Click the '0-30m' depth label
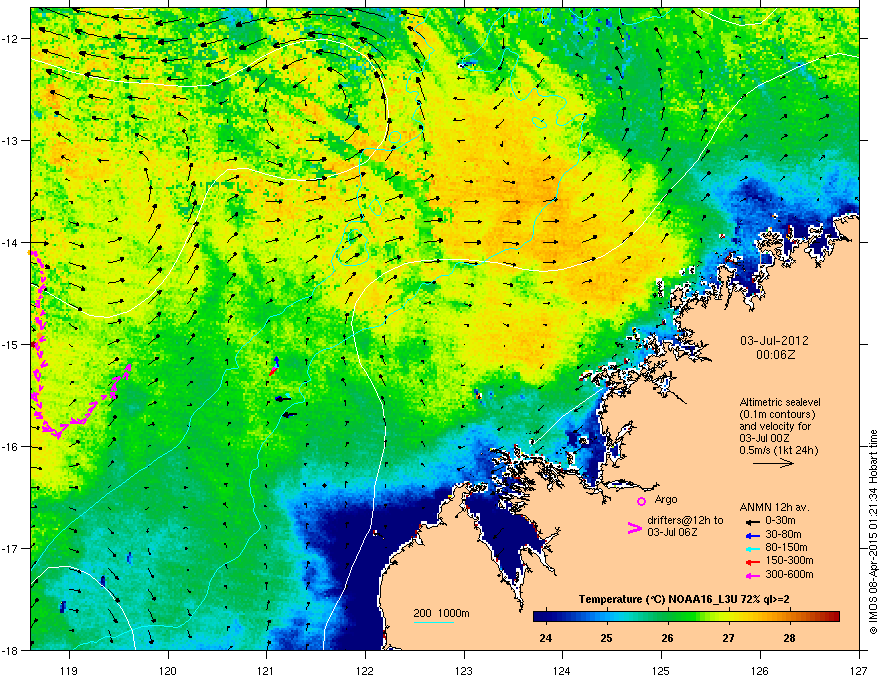880x680 pixels. [x=781, y=521]
